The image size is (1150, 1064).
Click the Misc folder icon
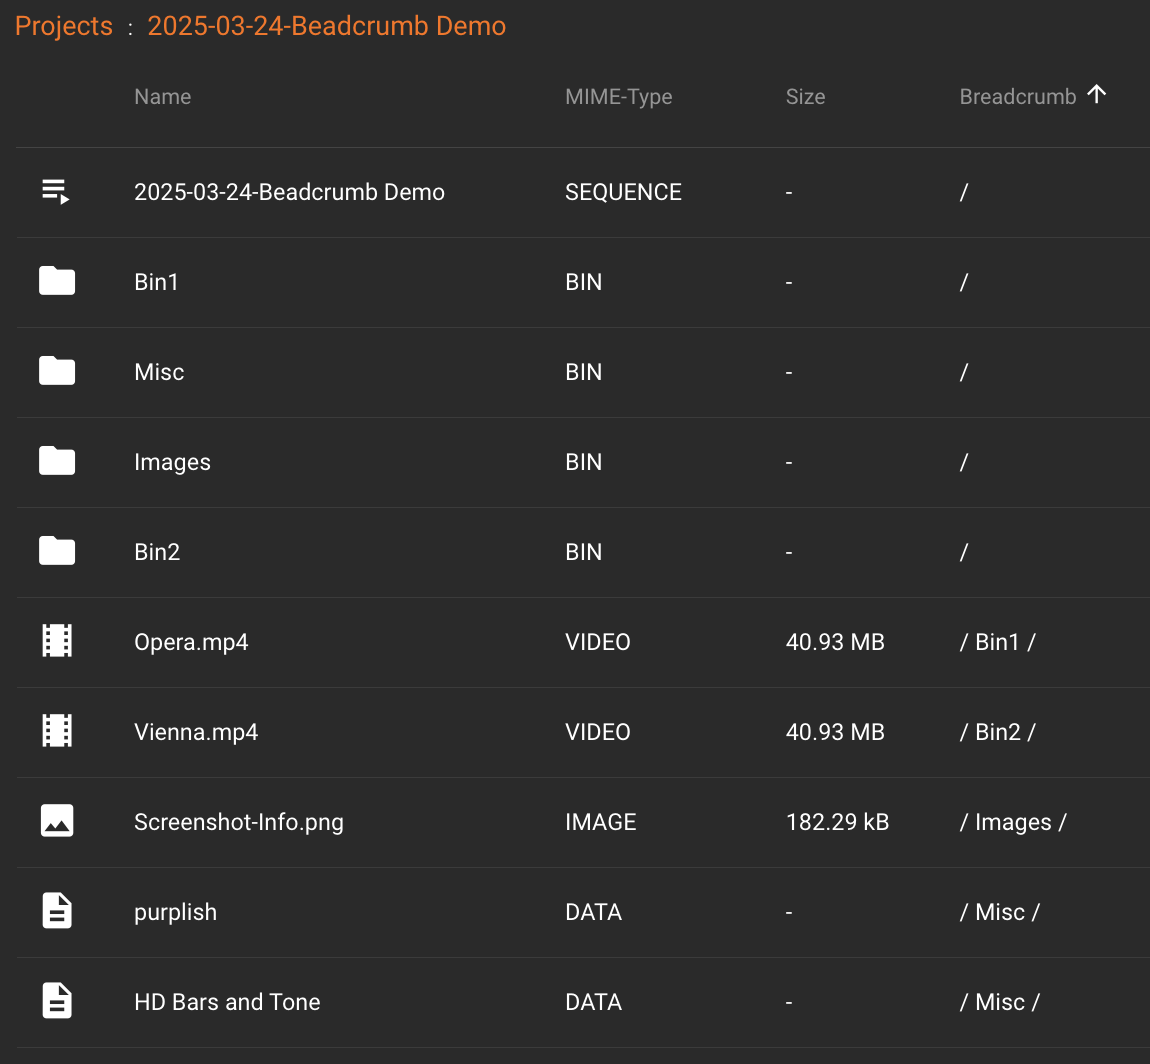57,372
